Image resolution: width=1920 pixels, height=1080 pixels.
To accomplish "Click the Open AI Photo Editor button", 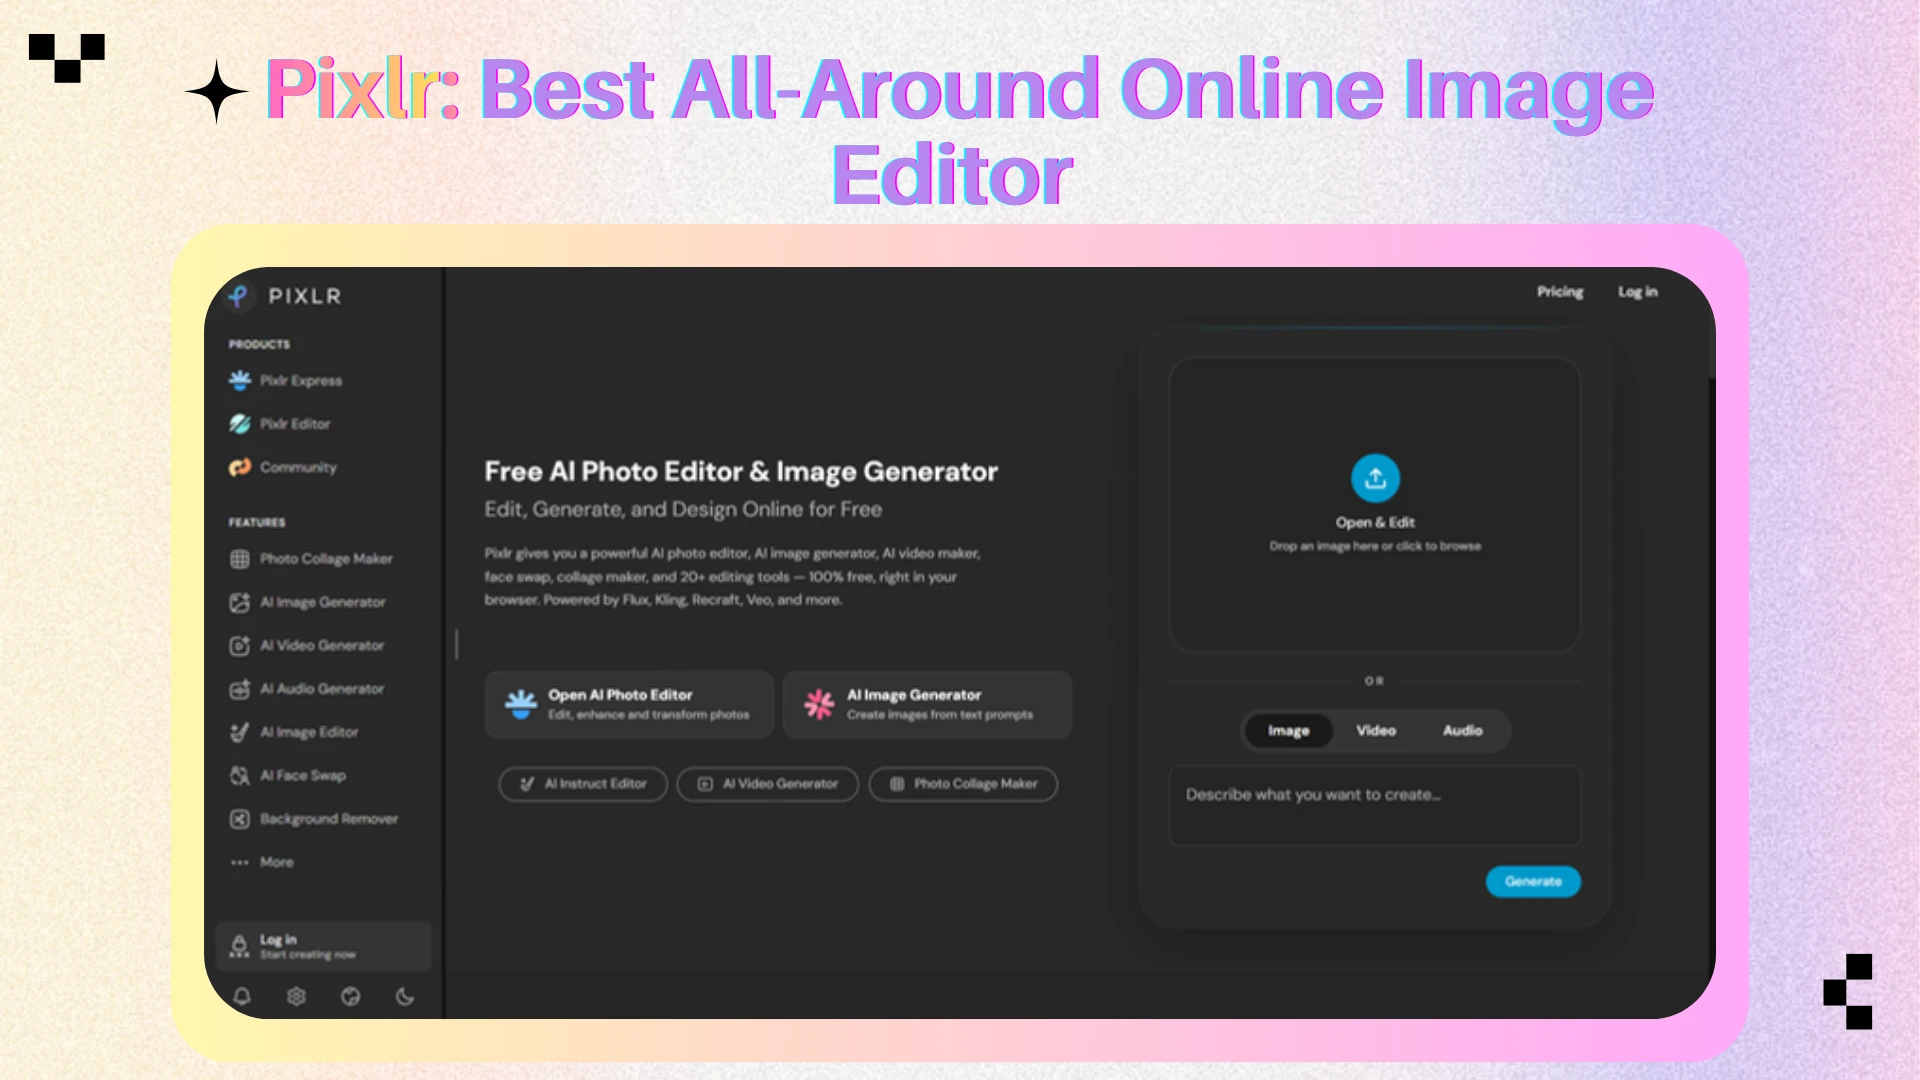I will click(x=629, y=705).
